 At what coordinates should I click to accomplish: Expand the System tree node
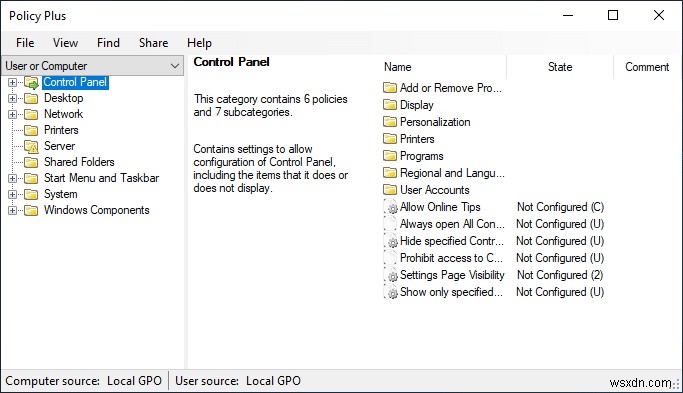pos(13,194)
